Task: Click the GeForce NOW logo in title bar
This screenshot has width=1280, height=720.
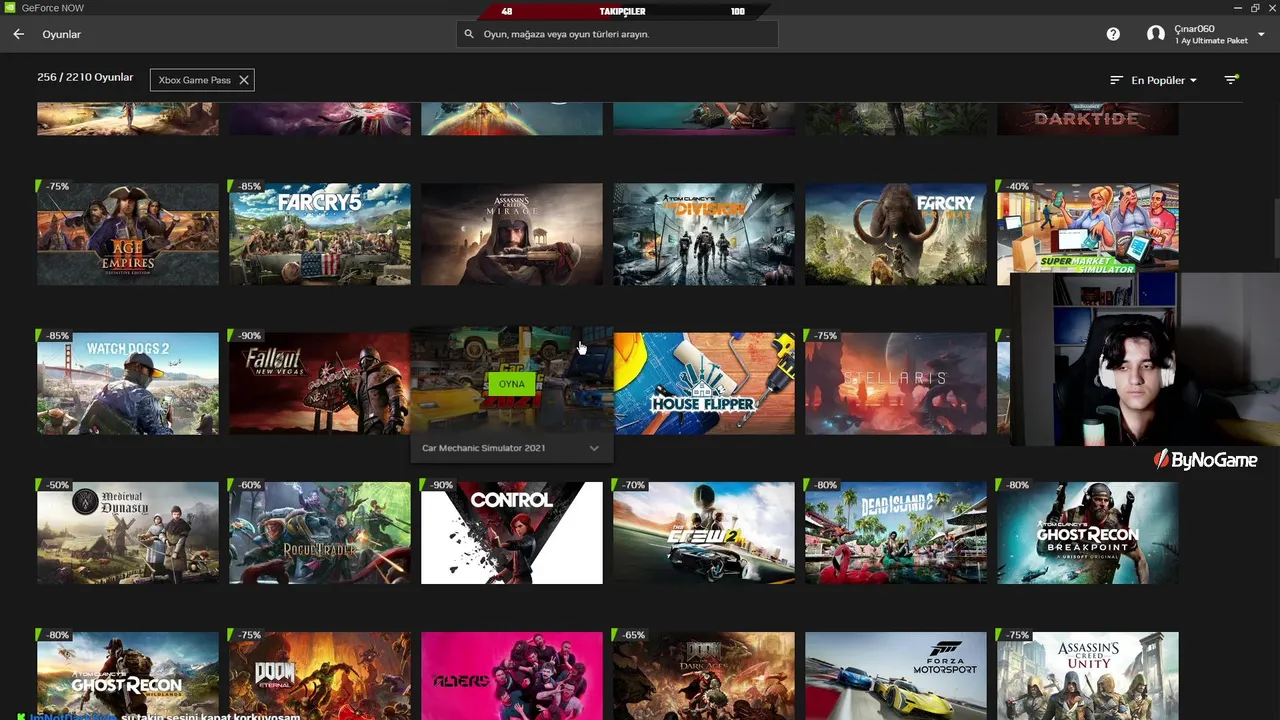Action: (9, 8)
